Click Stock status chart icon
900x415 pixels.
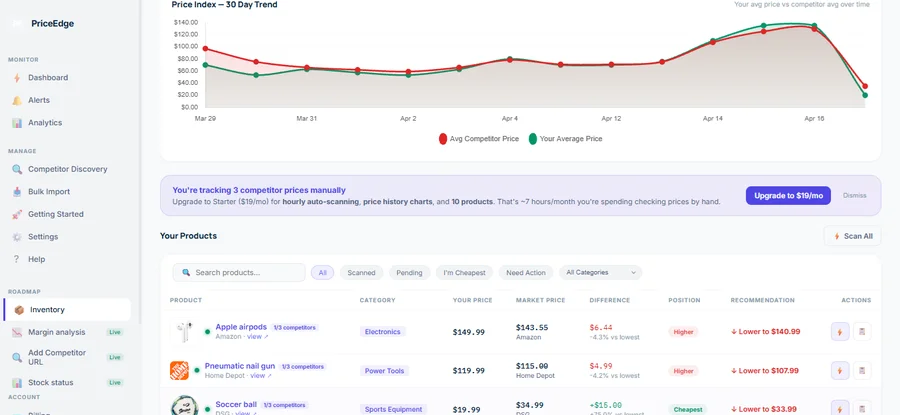point(17,382)
